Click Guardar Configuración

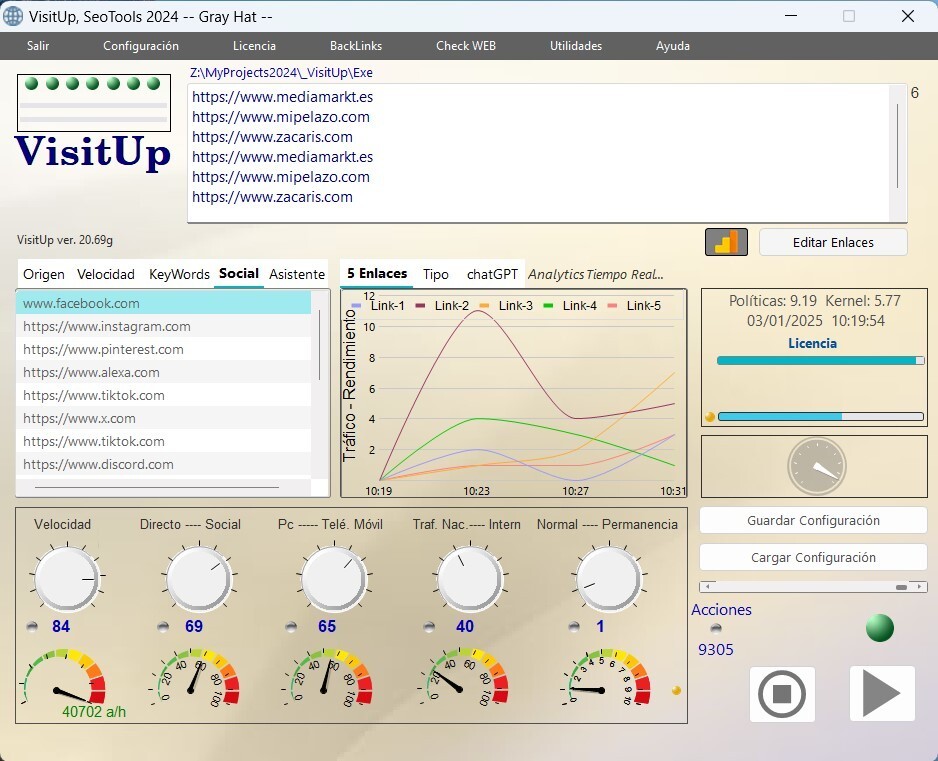click(812, 520)
